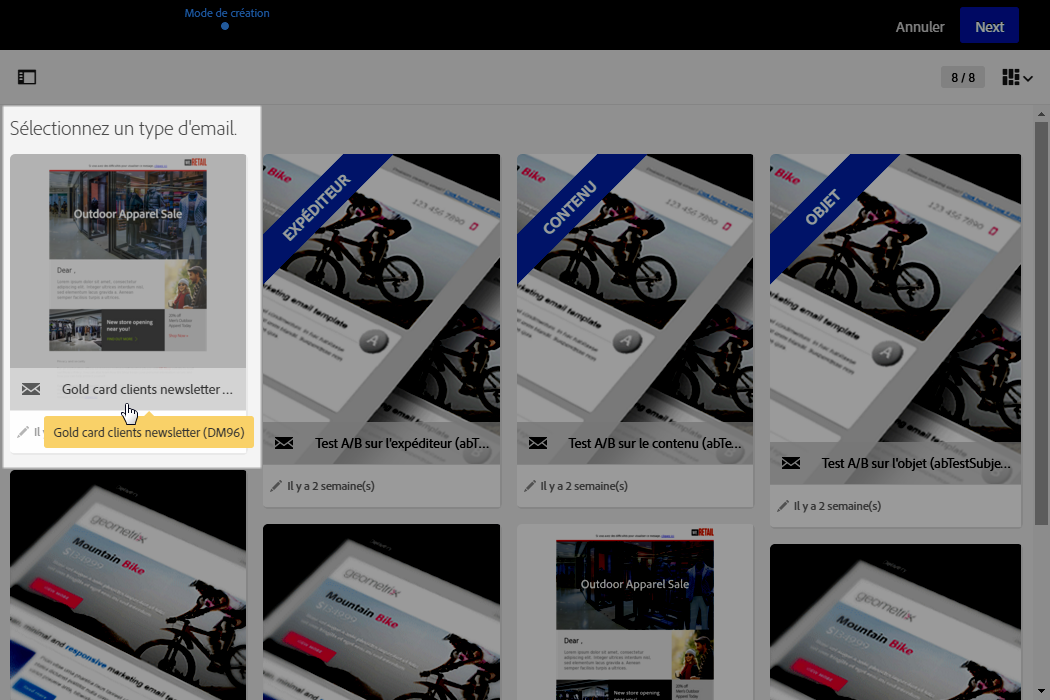Image resolution: width=1050 pixels, height=700 pixels.
Task: Click the Sélectionnez un type d'email heading
Action: pos(123,128)
